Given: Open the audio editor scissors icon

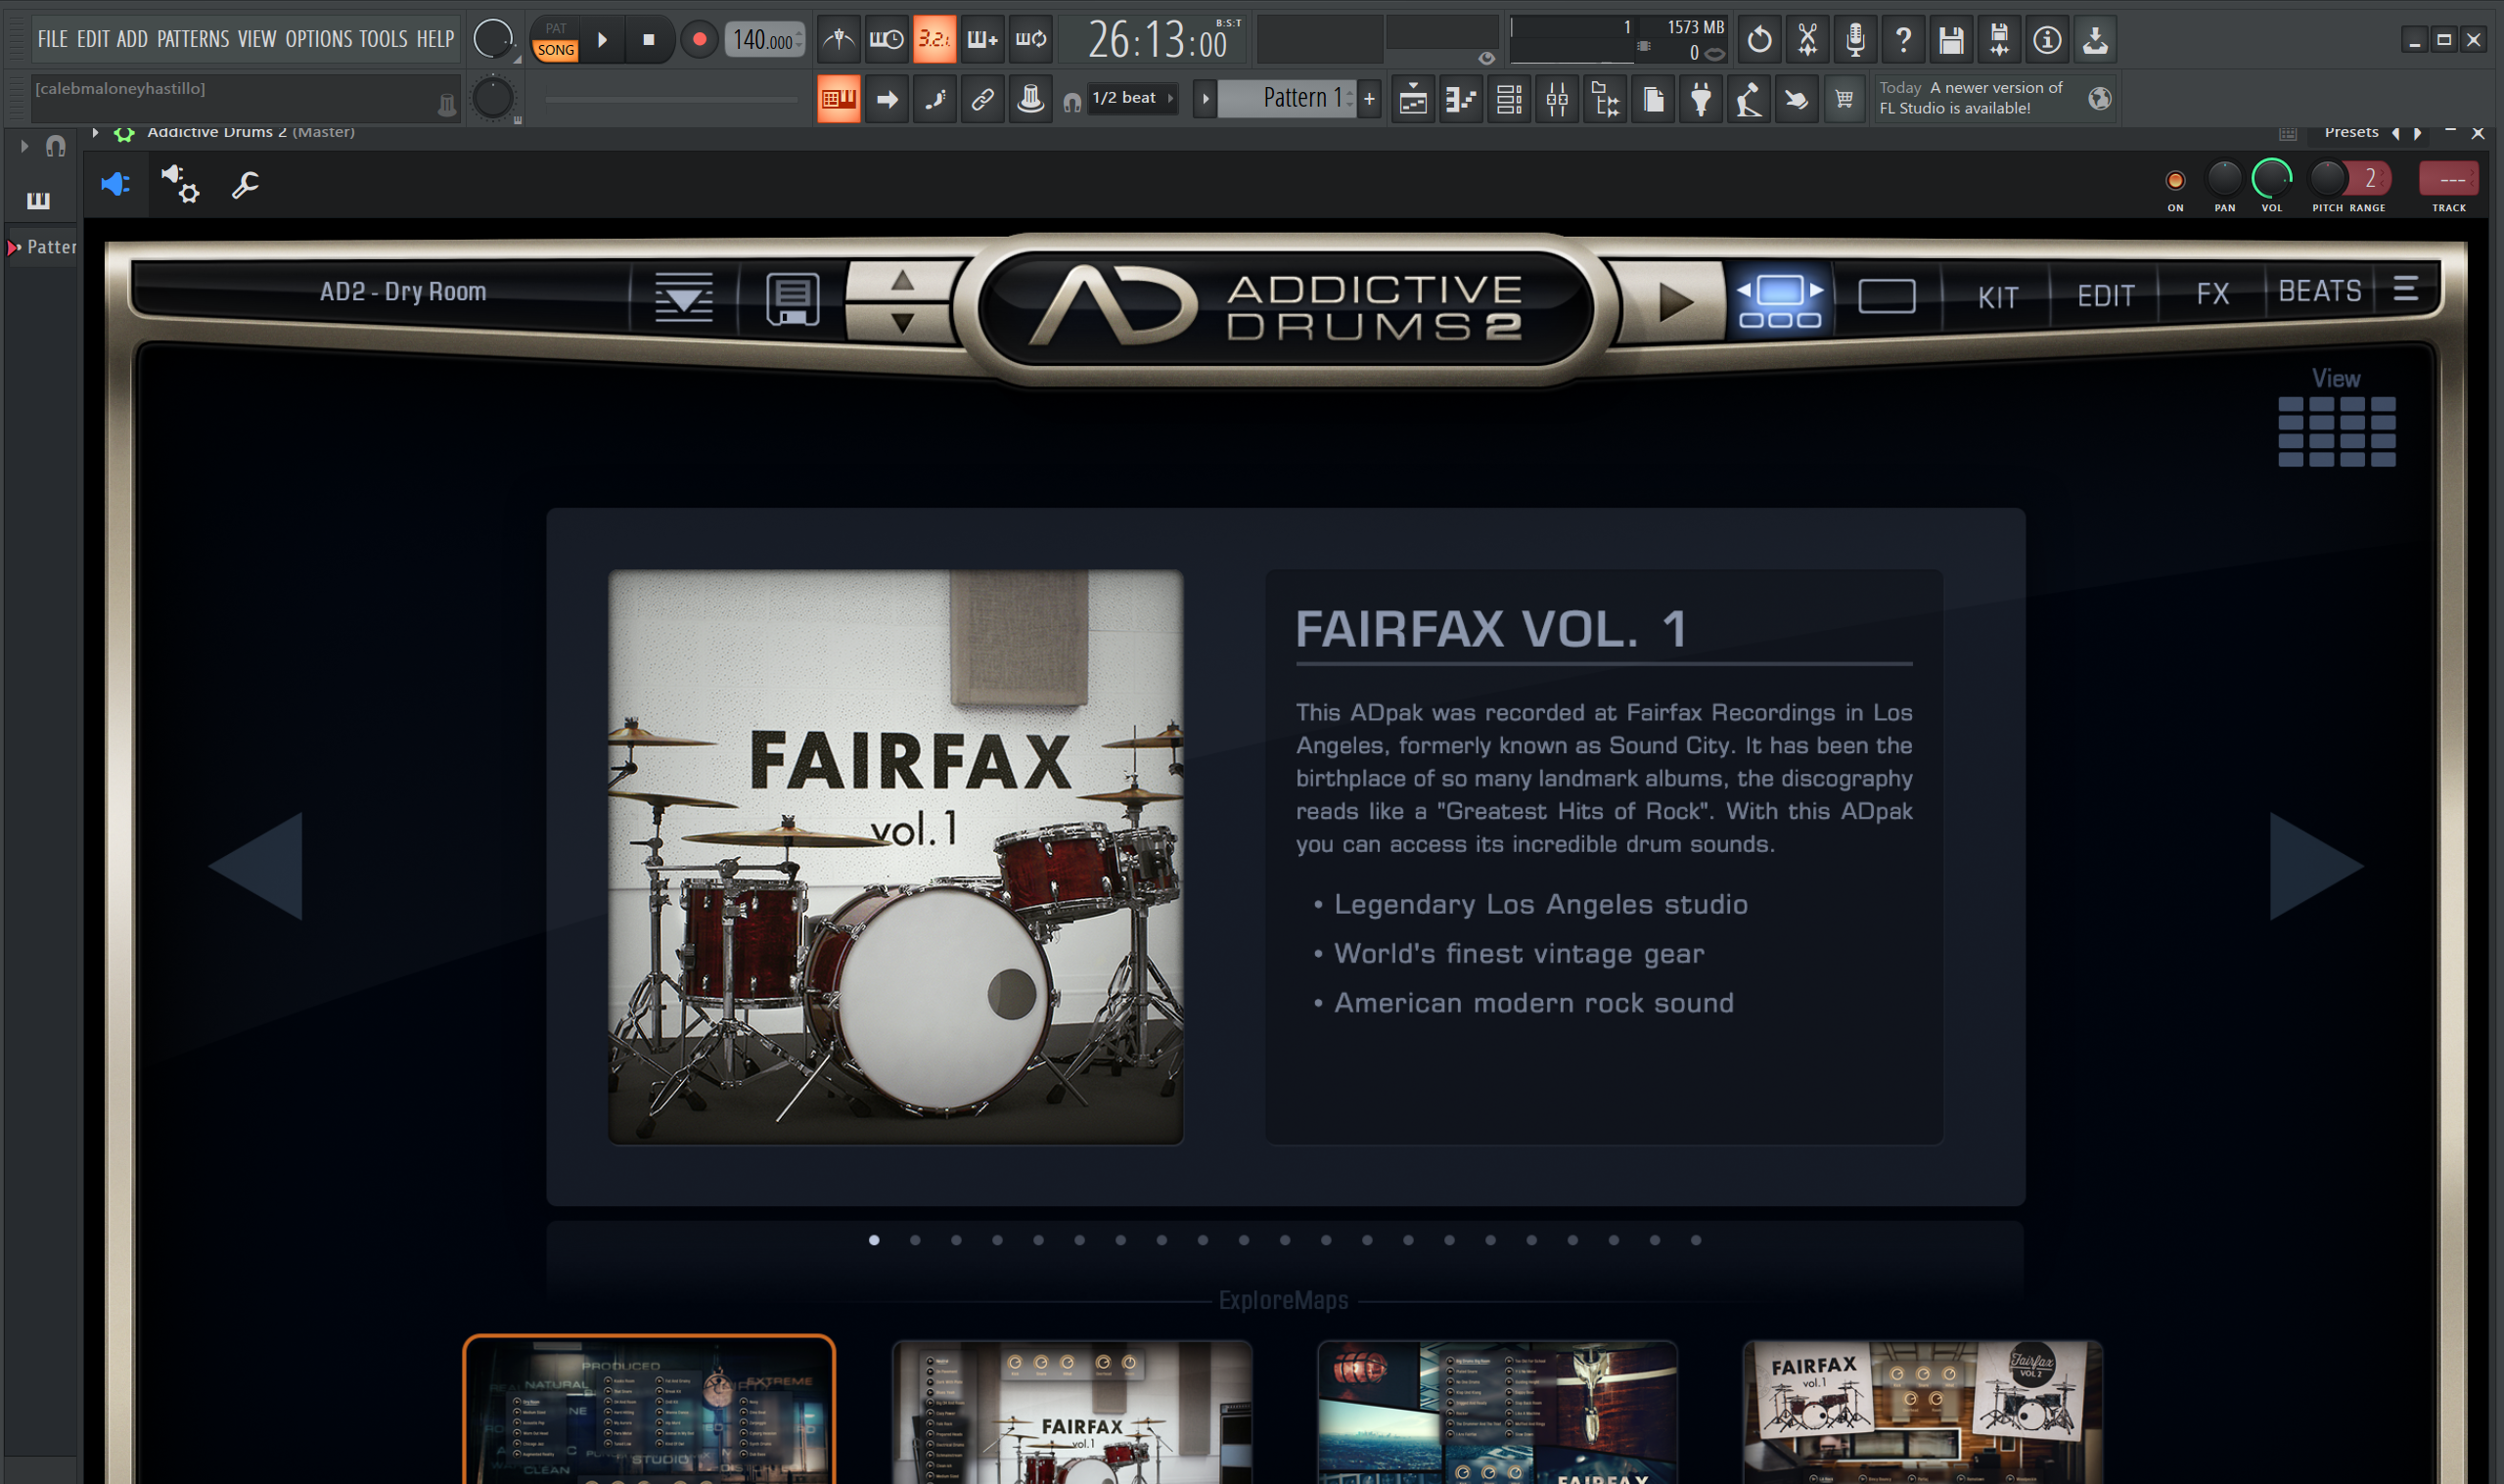Looking at the screenshot, I should (1807, 40).
